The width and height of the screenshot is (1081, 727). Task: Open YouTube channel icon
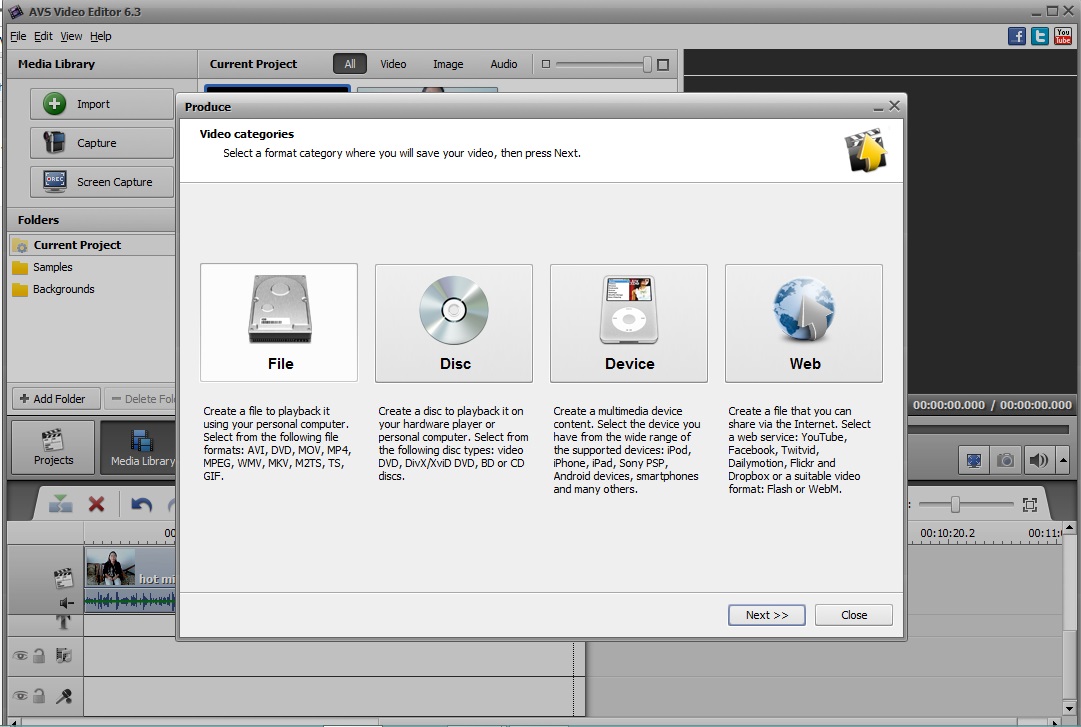pyautogui.click(x=1063, y=36)
